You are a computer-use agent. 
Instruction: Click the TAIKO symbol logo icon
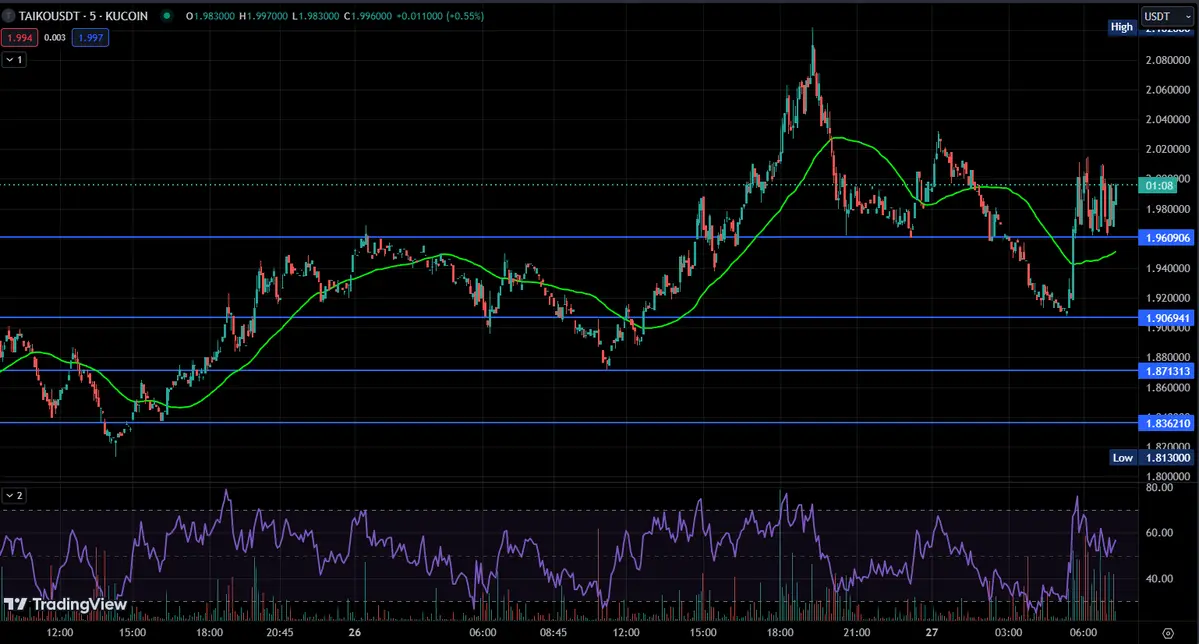point(8,15)
